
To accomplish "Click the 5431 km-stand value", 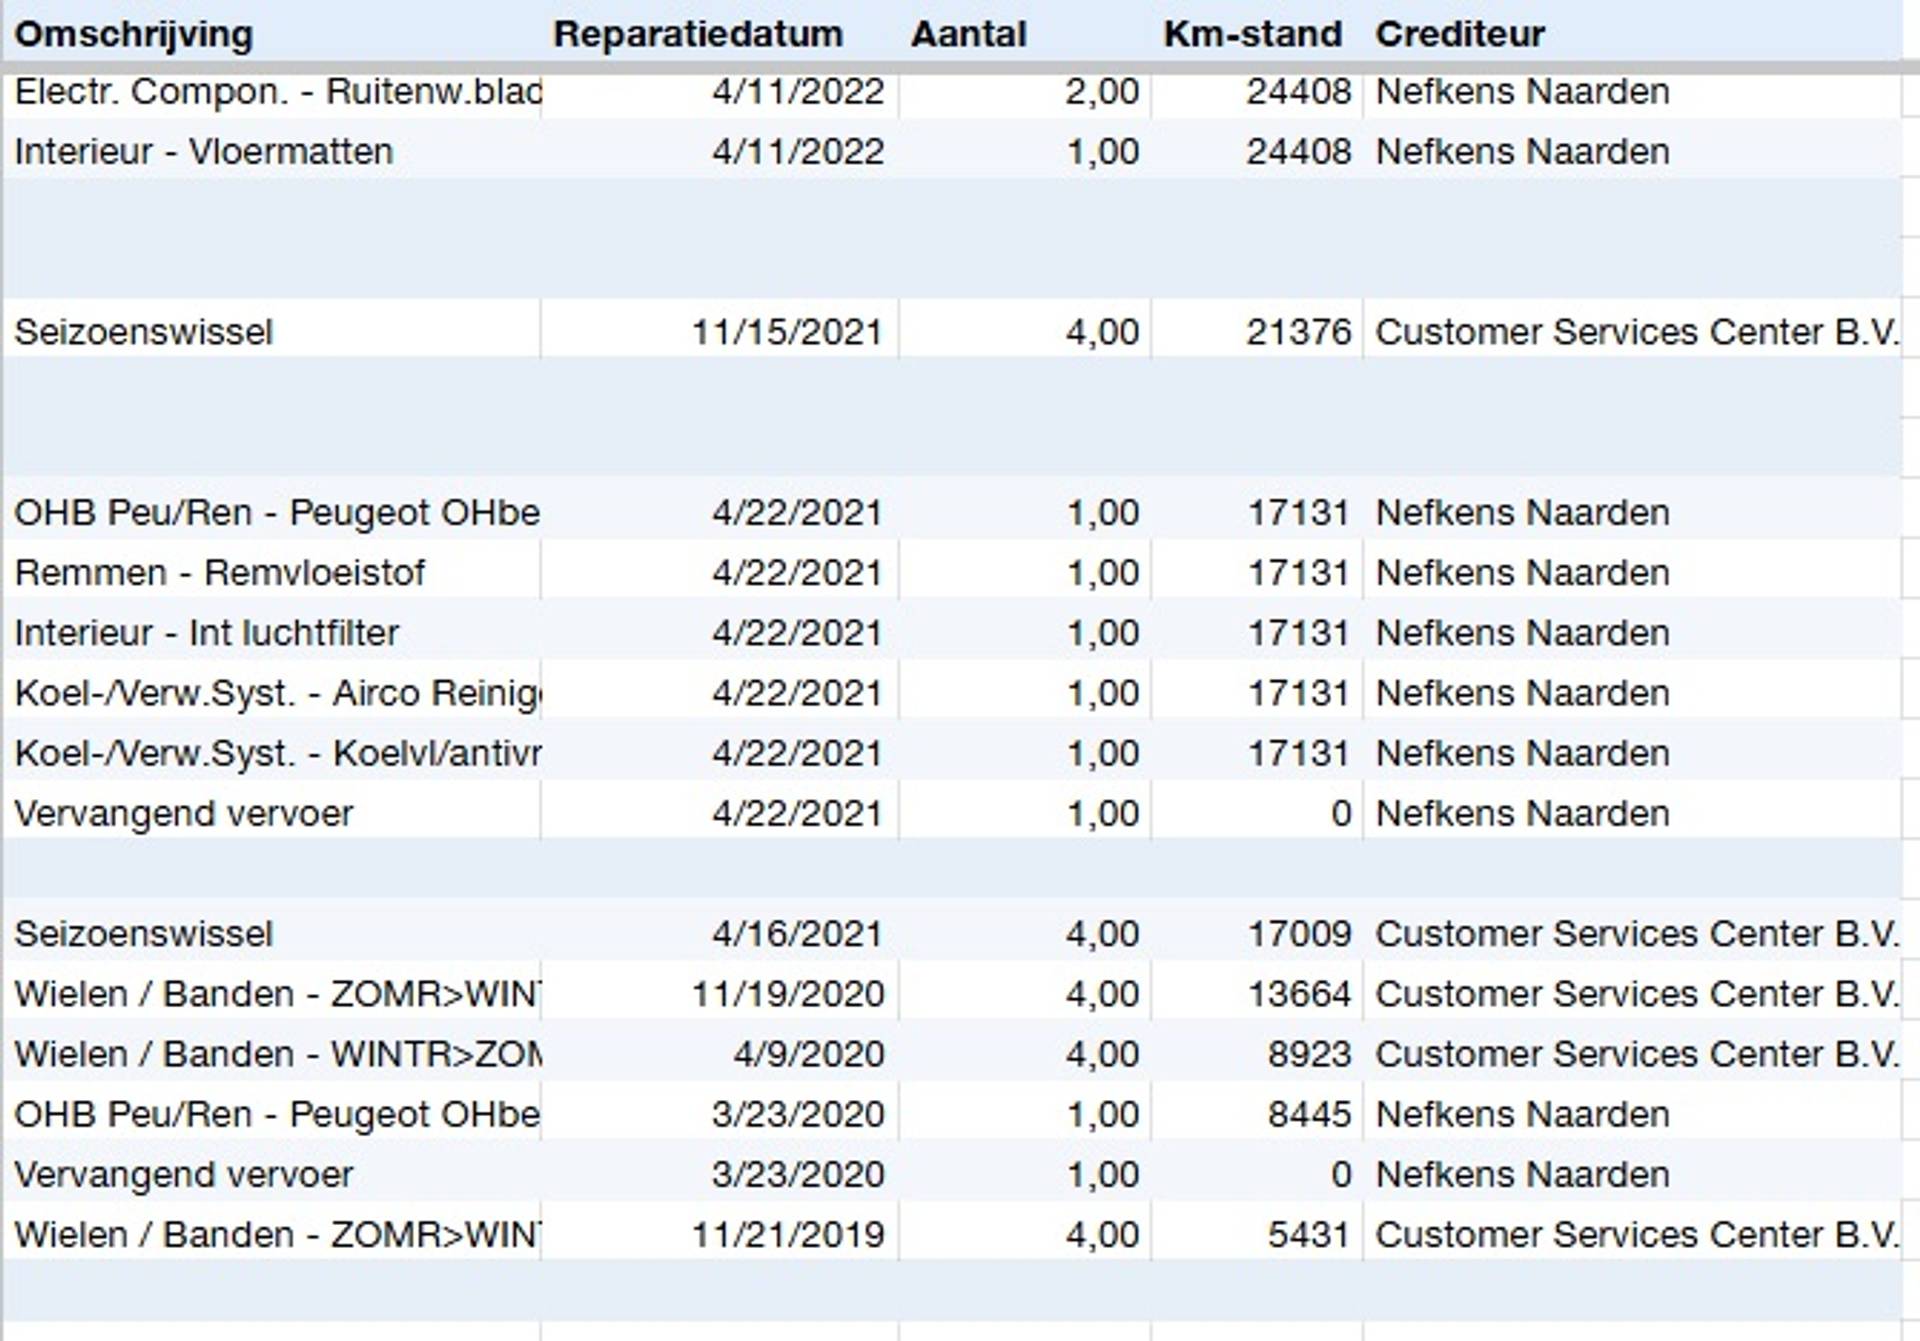I will coord(1308,1235).
